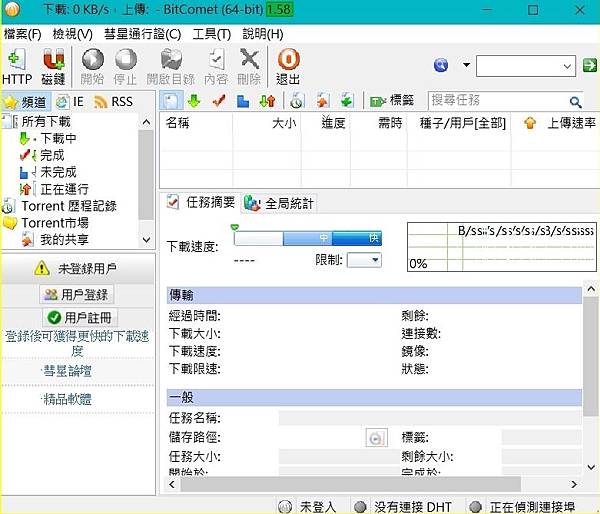The height and width of the screenshot is (514, 600).
Task: Select 正在運行 tree item
Action: pos(64,189)
